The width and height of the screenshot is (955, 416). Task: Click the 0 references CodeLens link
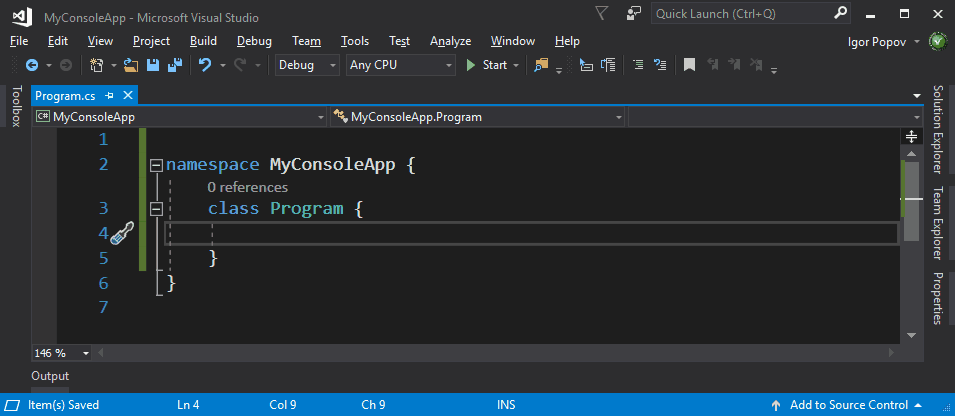247,187
